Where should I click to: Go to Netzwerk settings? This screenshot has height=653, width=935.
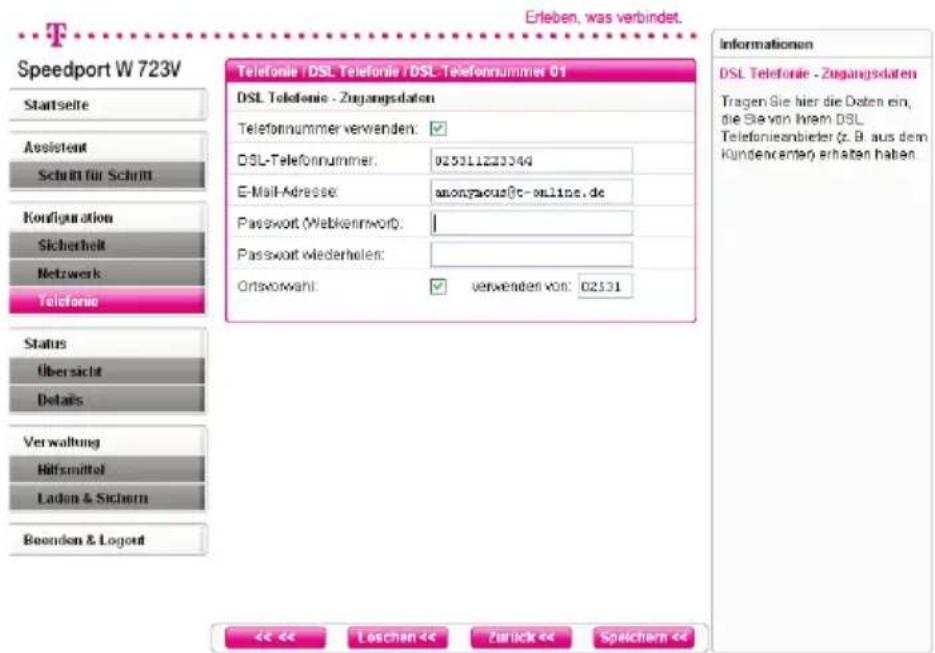[x=107, y=273]
